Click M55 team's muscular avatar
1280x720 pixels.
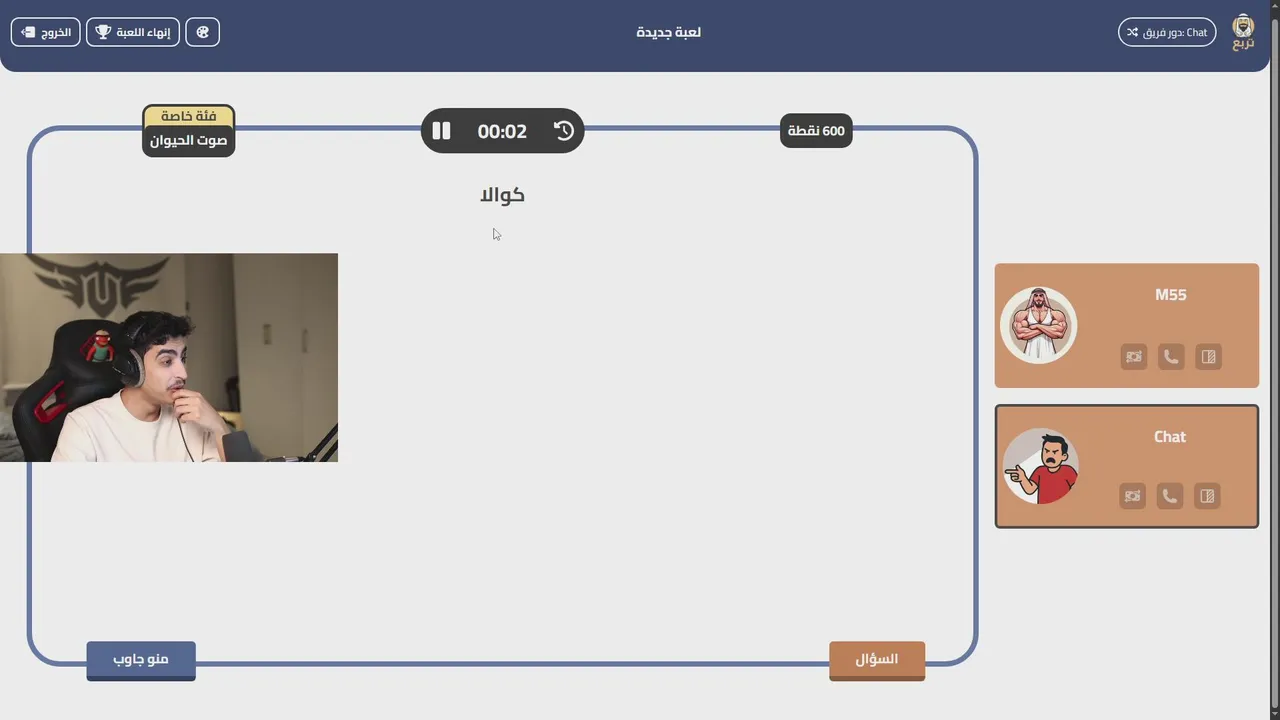point(1039,325)
